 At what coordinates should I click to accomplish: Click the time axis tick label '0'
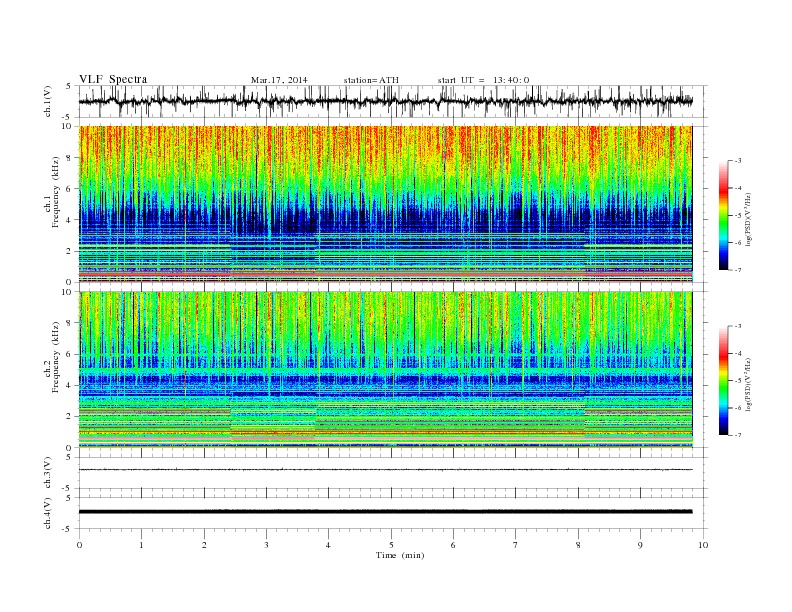pyautogui.click(x=79, y=545)
